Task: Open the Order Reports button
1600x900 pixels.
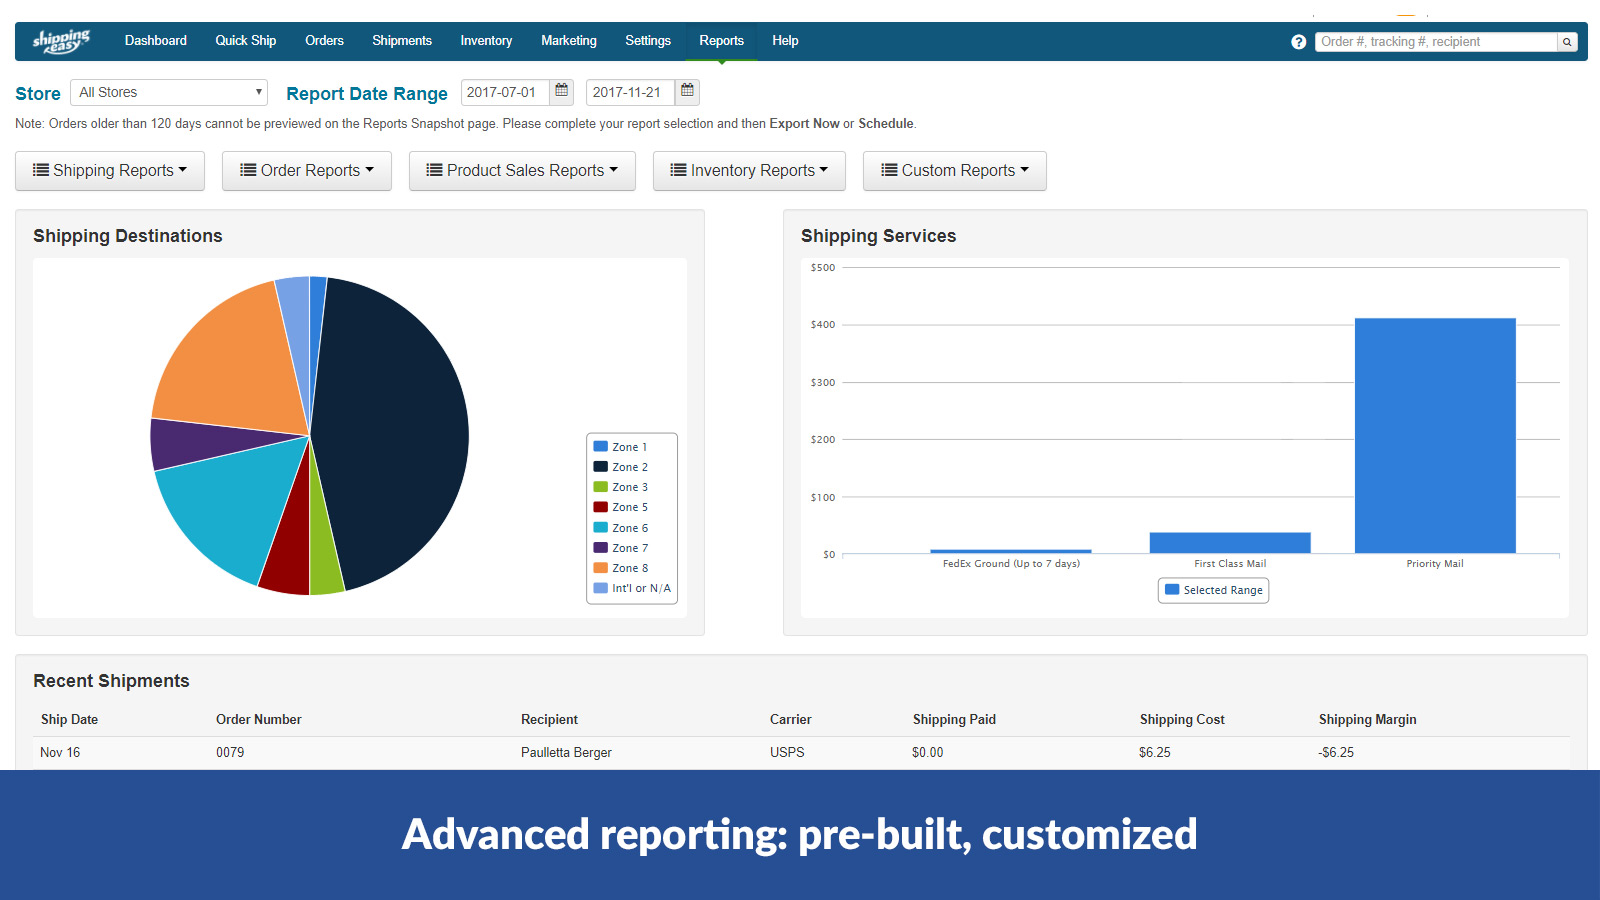Action: (307, 171)
